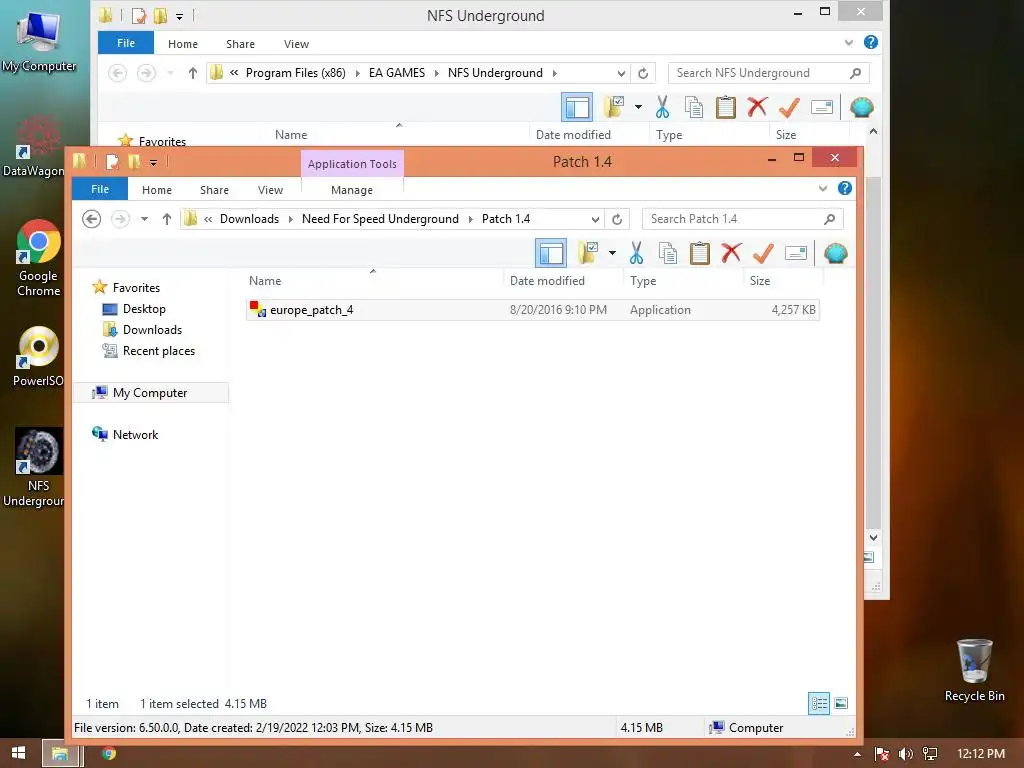Screen dimensions: 1024x768
Task: Open File menu in NFS Underground window
Action: (x=126, y=43)
